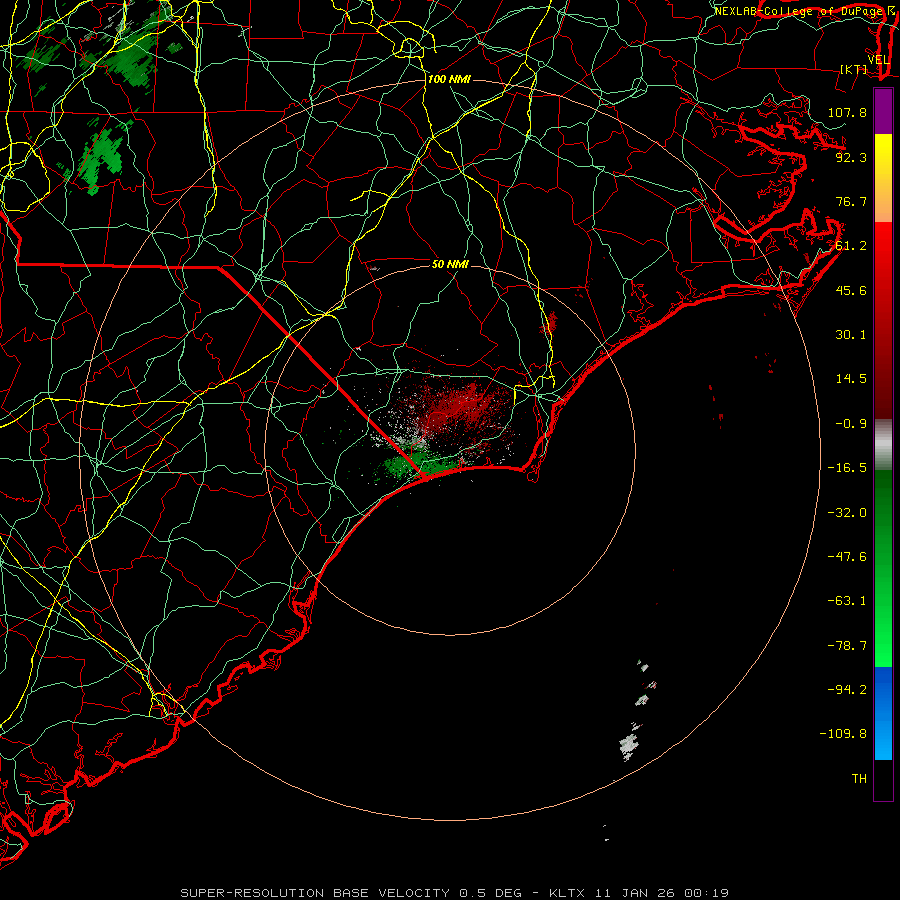Image resolution: width=900 pixels, height=900 pixels.
Task: Select the -32.0 velocity scale value
Action: click(847, 513)
